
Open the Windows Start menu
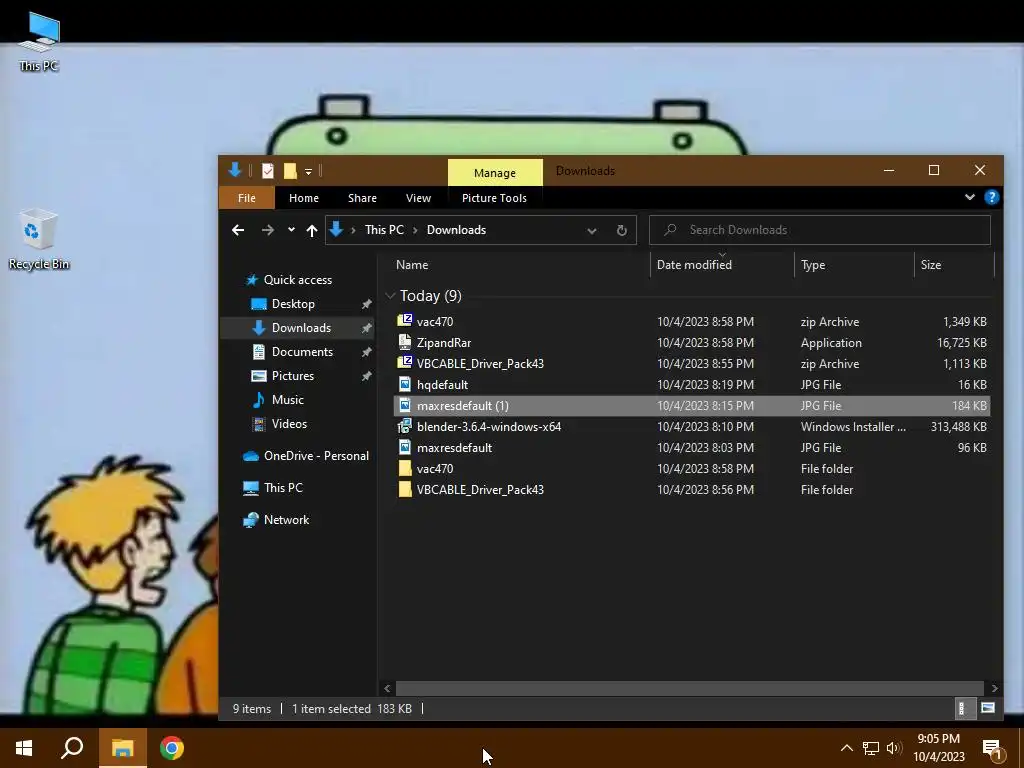click(x=24, y=748)
